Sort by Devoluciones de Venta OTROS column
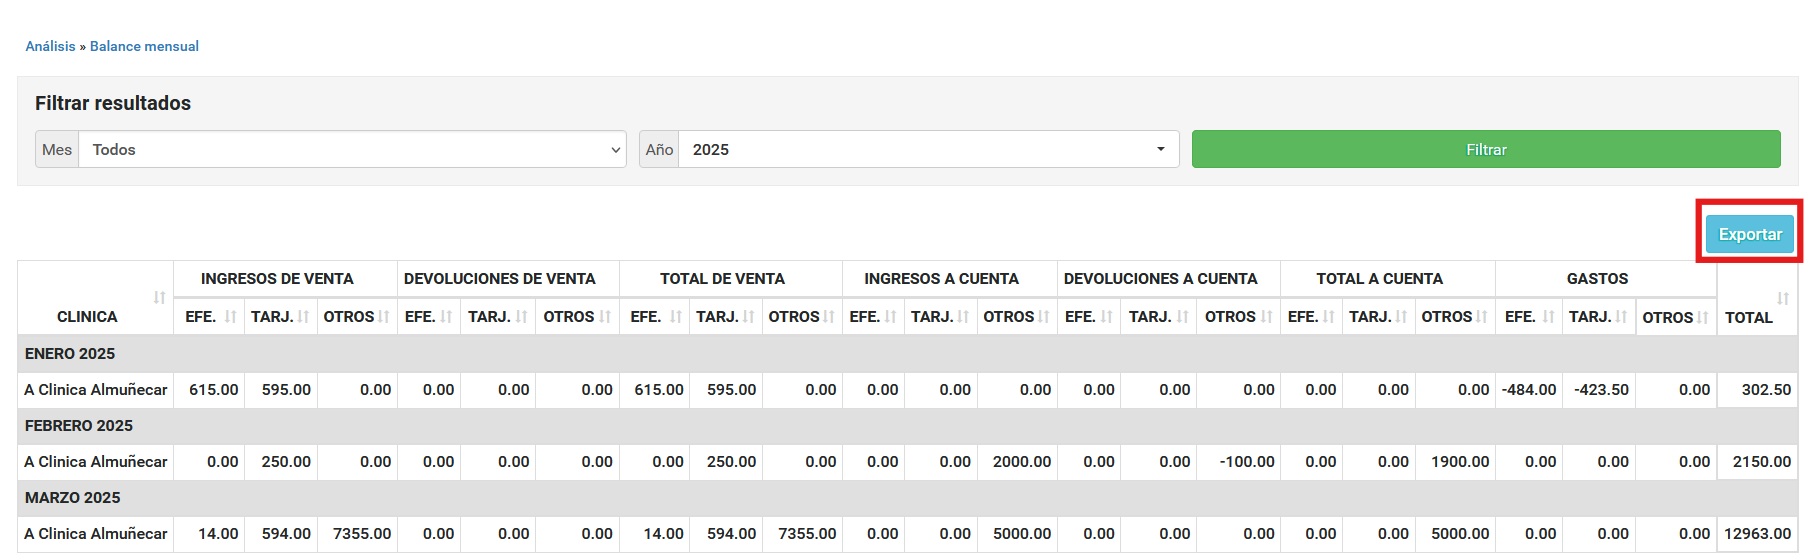This screenshot has height=553, width=1810. [577, 317]
